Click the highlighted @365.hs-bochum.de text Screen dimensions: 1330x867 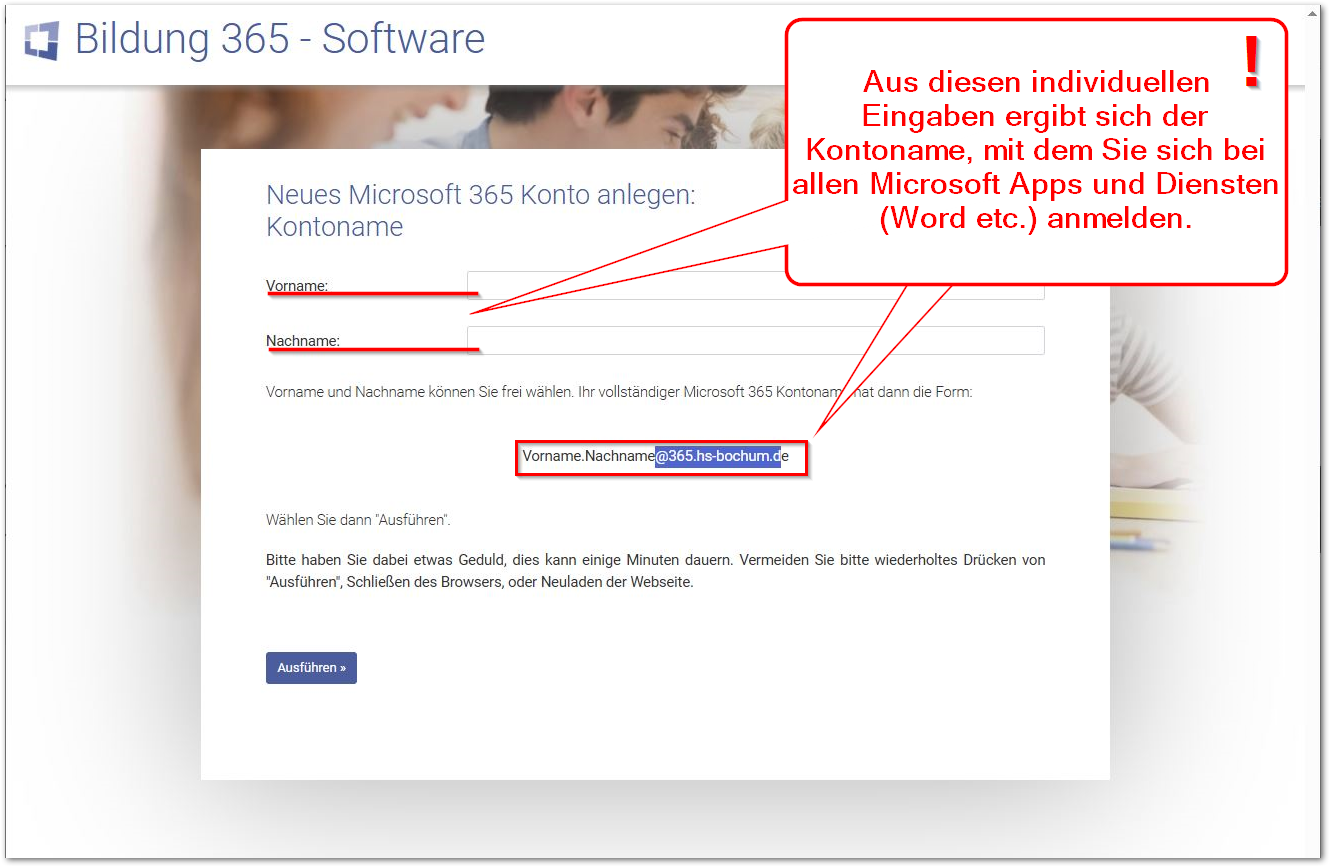(717, 457)
